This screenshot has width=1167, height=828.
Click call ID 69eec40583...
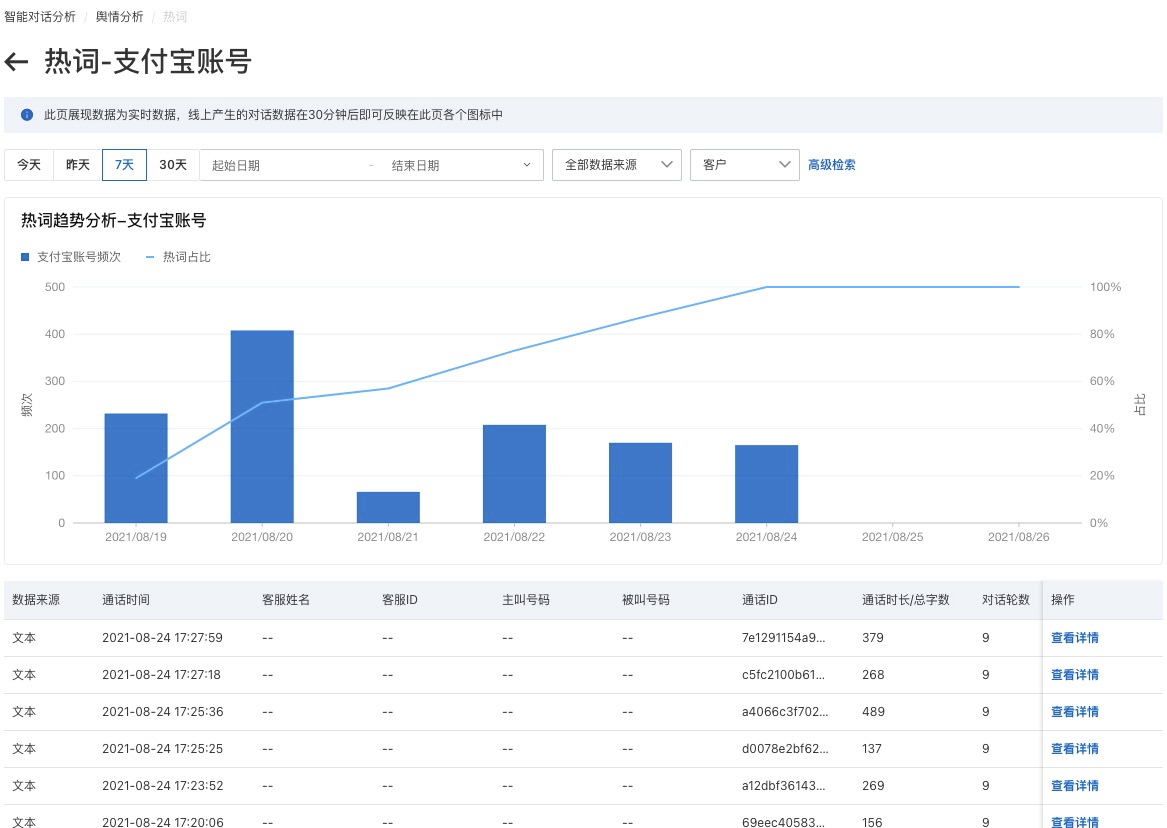click(784, 822)
